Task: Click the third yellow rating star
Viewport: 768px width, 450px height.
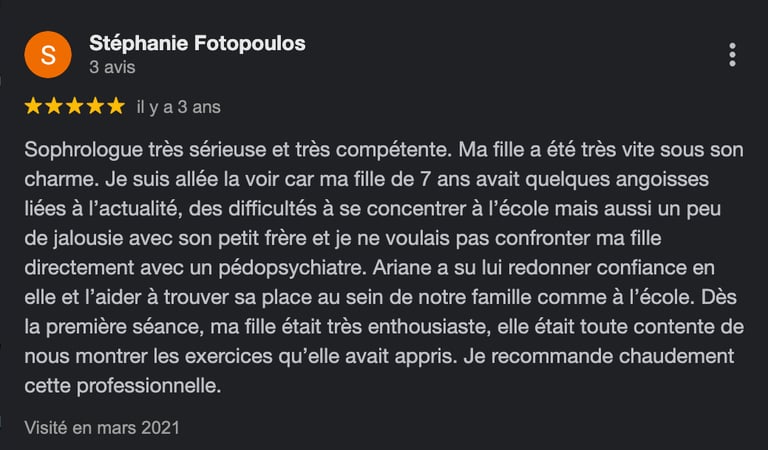Action: click(74, 106)
